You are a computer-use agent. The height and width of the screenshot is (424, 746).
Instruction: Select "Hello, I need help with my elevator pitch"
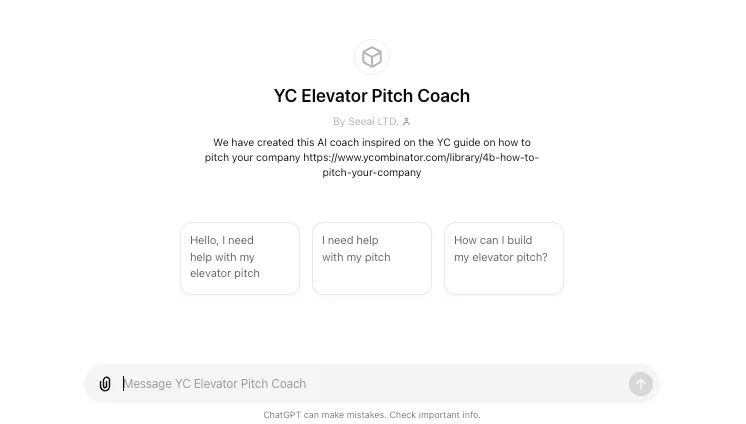[x=240, y=258]
